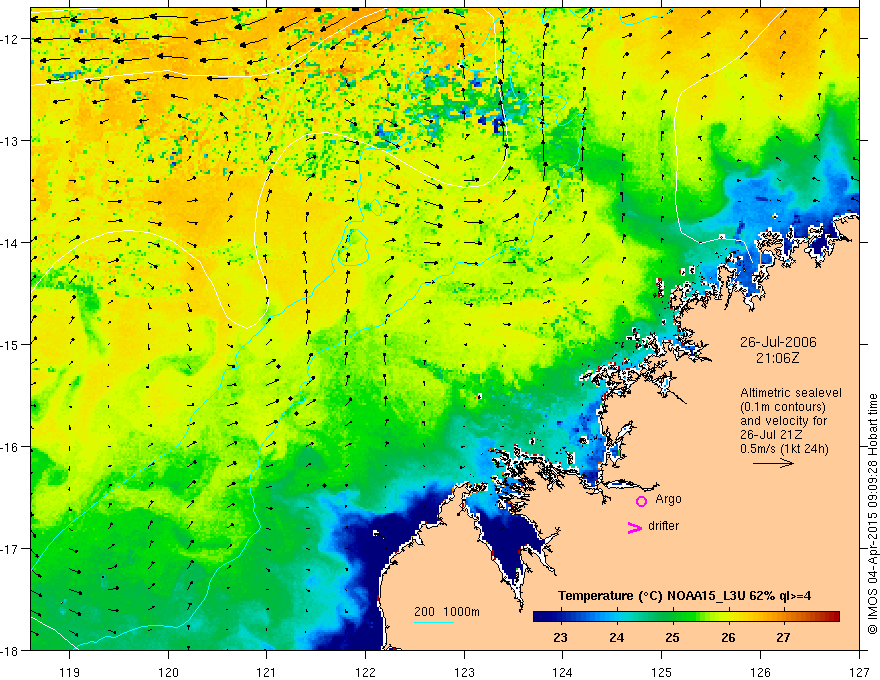This screenshot has width=880, height=680.
Task: Click longitude axis label 121
Action: click(266, 672)
